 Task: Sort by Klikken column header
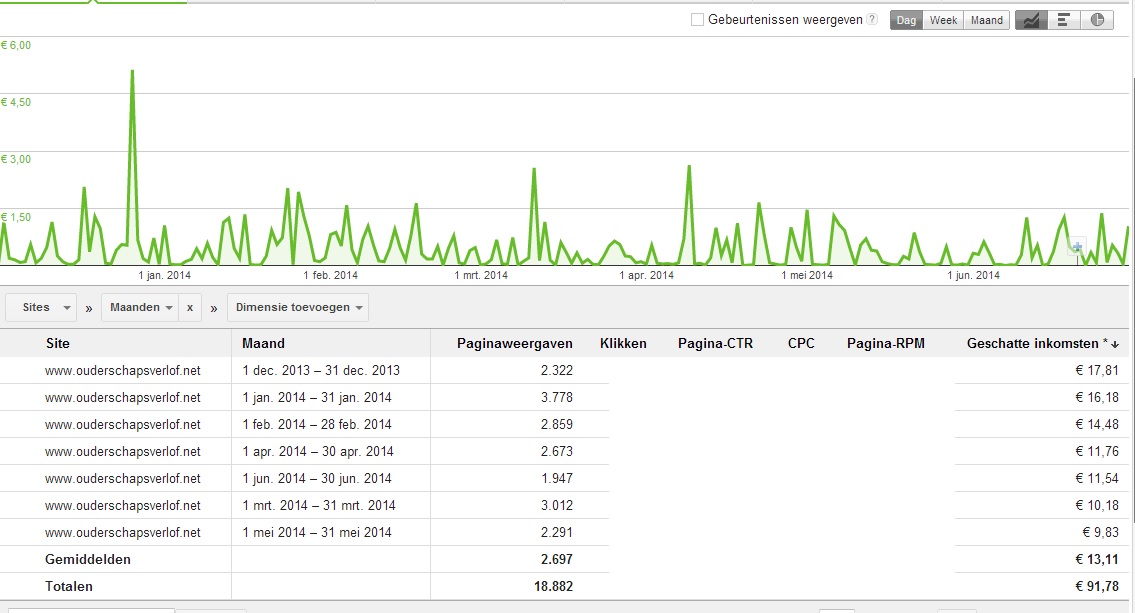[x=623, y=344]
